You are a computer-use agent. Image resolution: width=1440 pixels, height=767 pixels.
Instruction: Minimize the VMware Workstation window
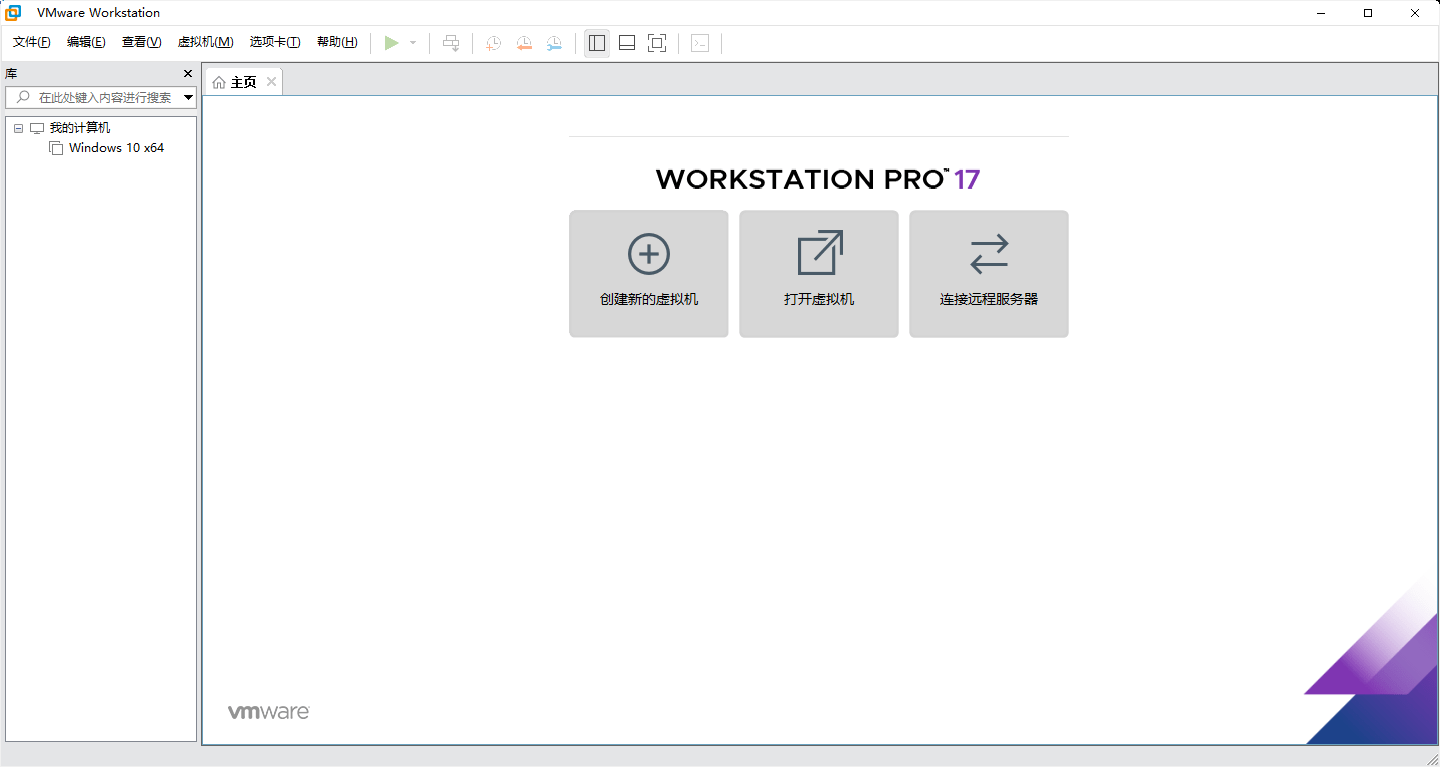click(1322, 13)
